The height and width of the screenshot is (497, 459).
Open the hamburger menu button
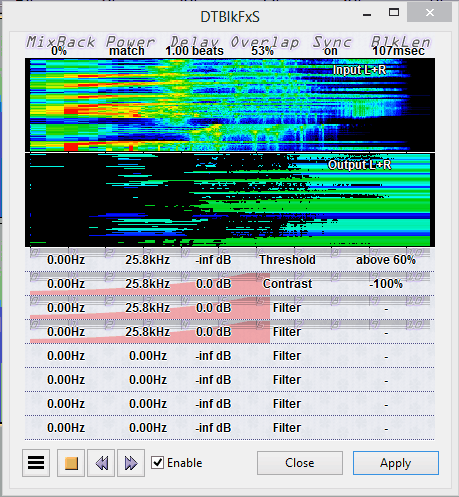click(36, 463)
